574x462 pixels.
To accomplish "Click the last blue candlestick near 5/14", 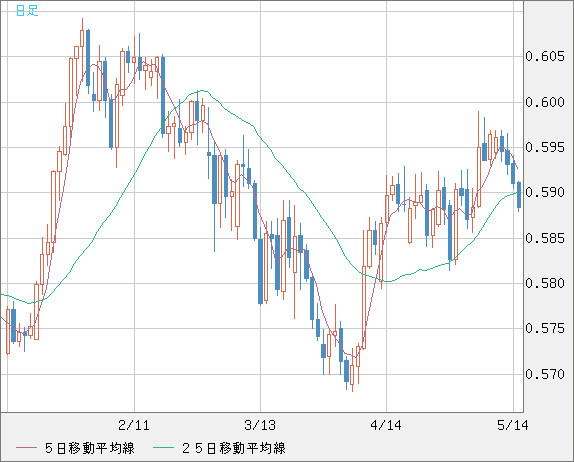I will 519,195.
